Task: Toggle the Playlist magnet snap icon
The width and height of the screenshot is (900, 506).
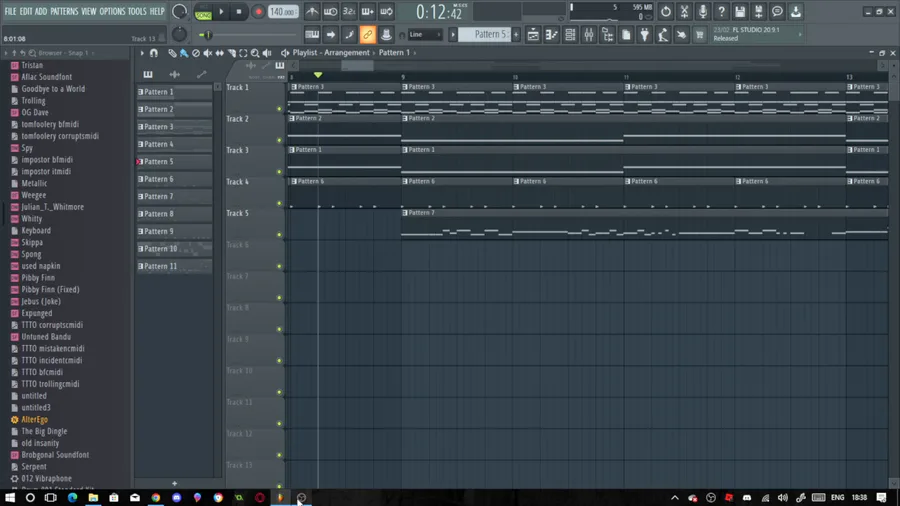Action: tap(154, 53)
